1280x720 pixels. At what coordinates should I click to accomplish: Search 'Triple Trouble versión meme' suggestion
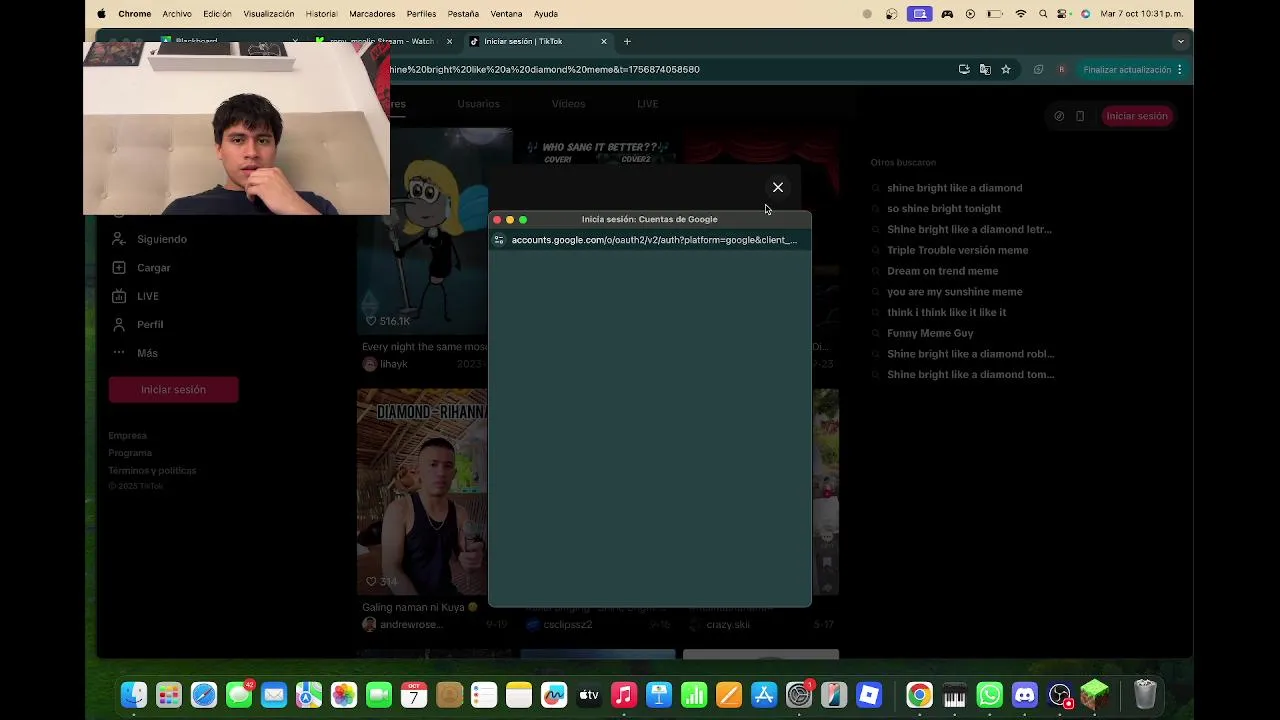pos(957,250)
